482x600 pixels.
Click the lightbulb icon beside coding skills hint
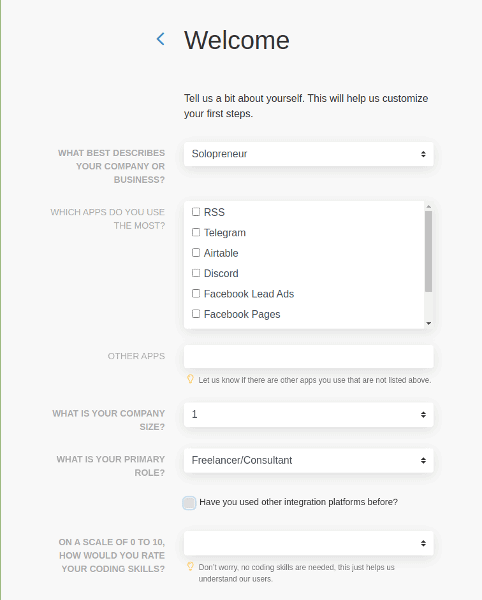click(190, 566)
